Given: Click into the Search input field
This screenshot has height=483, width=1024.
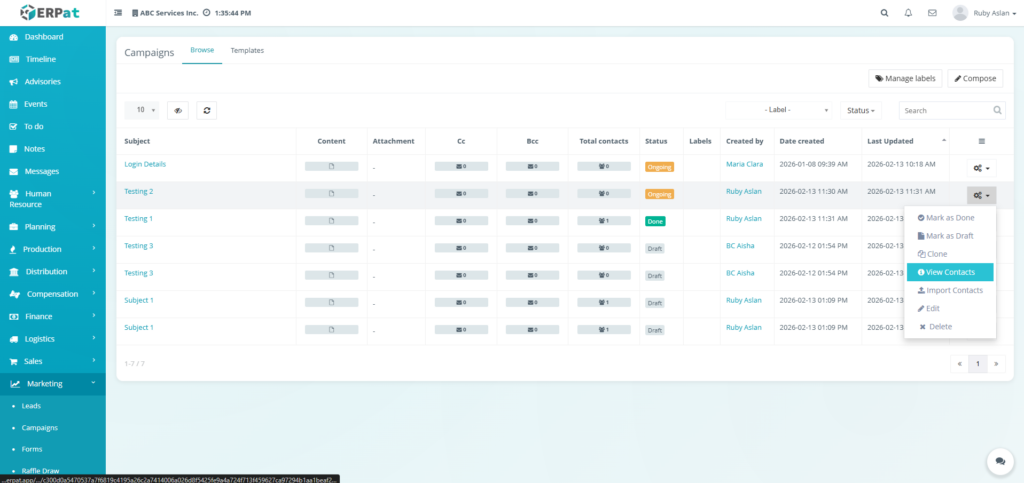Looking at the screenshot, I should tap(945, 110).
